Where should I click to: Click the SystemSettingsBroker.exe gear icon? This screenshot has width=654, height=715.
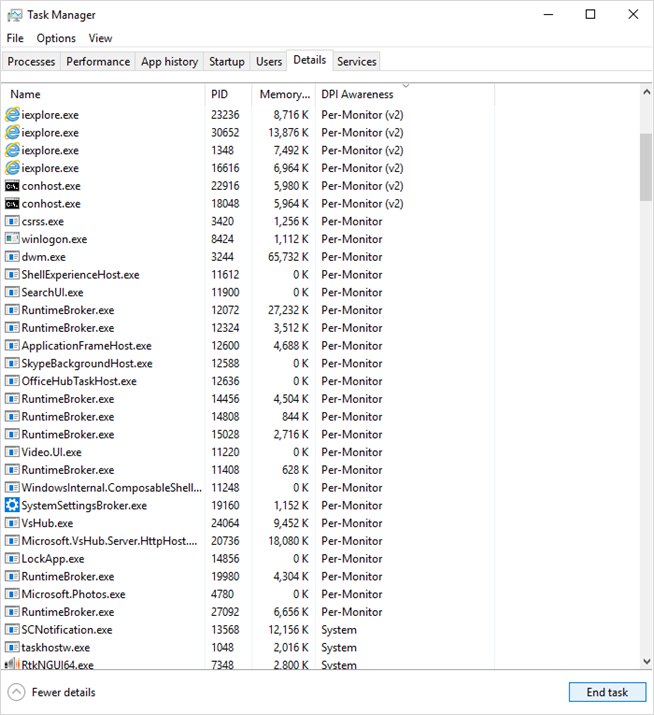coord(12,505)
